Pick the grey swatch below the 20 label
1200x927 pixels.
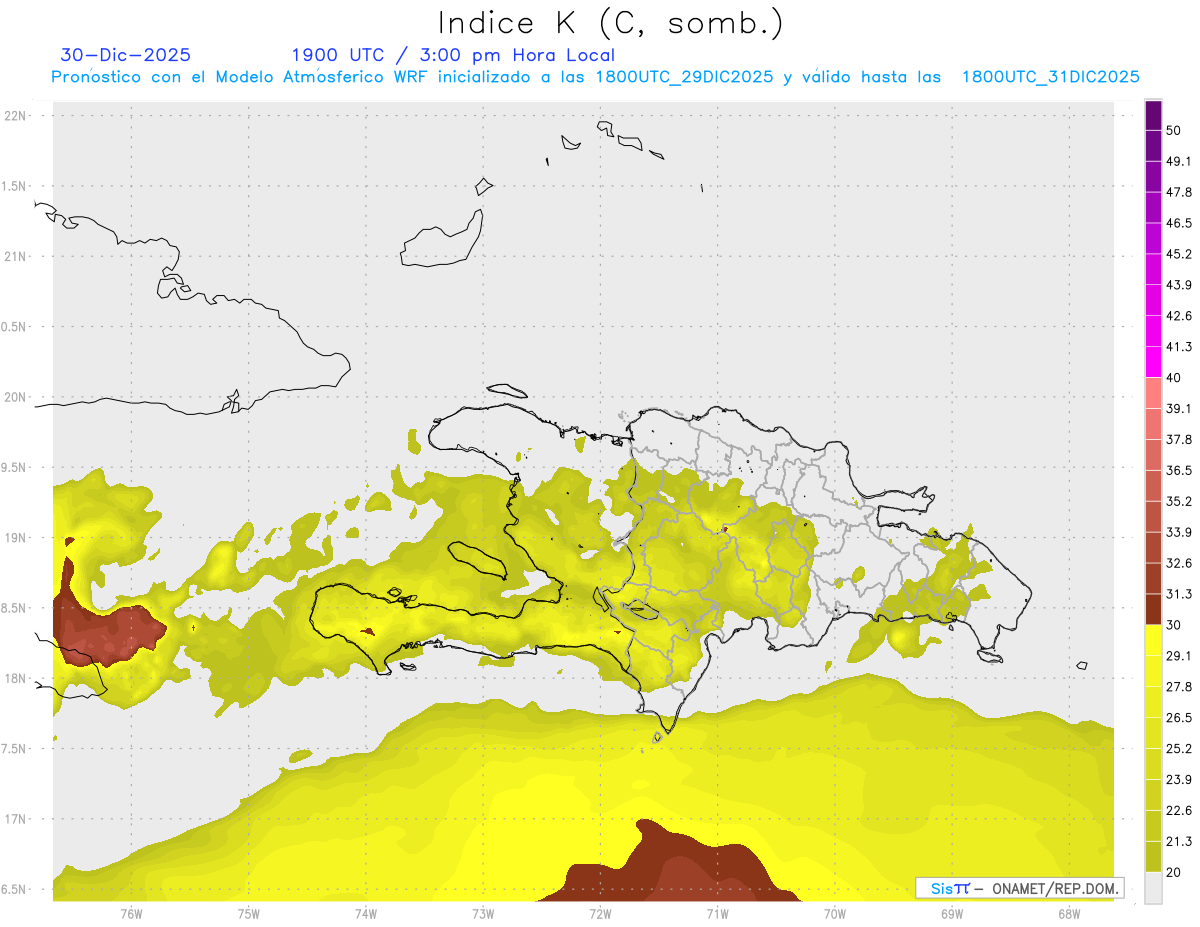[x=1153, y=887]
